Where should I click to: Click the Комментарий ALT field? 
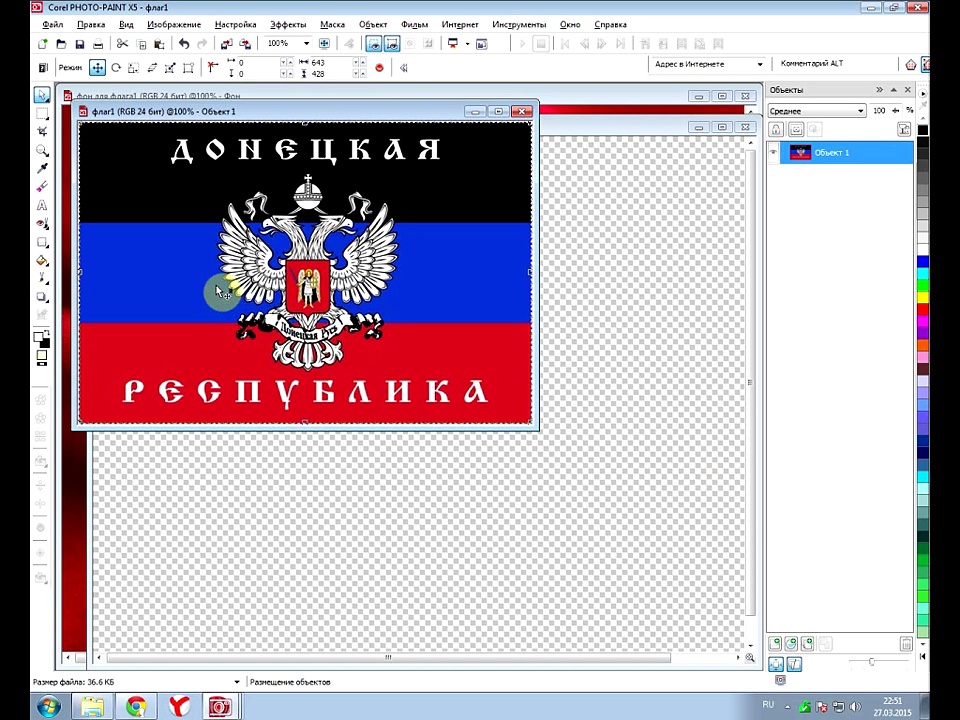coord(836,64)
